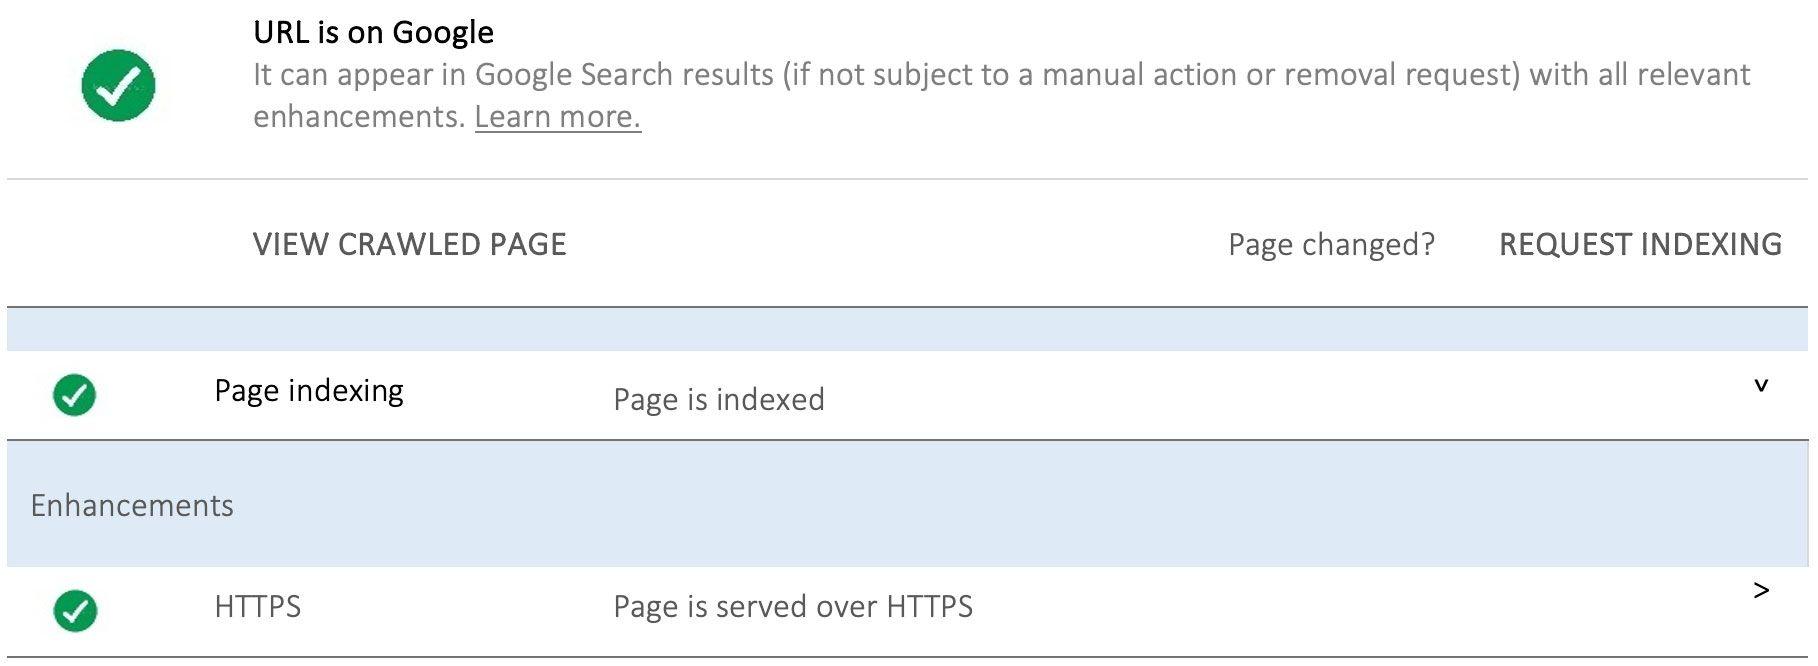Click the large green URL-on-Google checkmark icon
This screenshot has height=666, width=1818.
click(118, 85)
